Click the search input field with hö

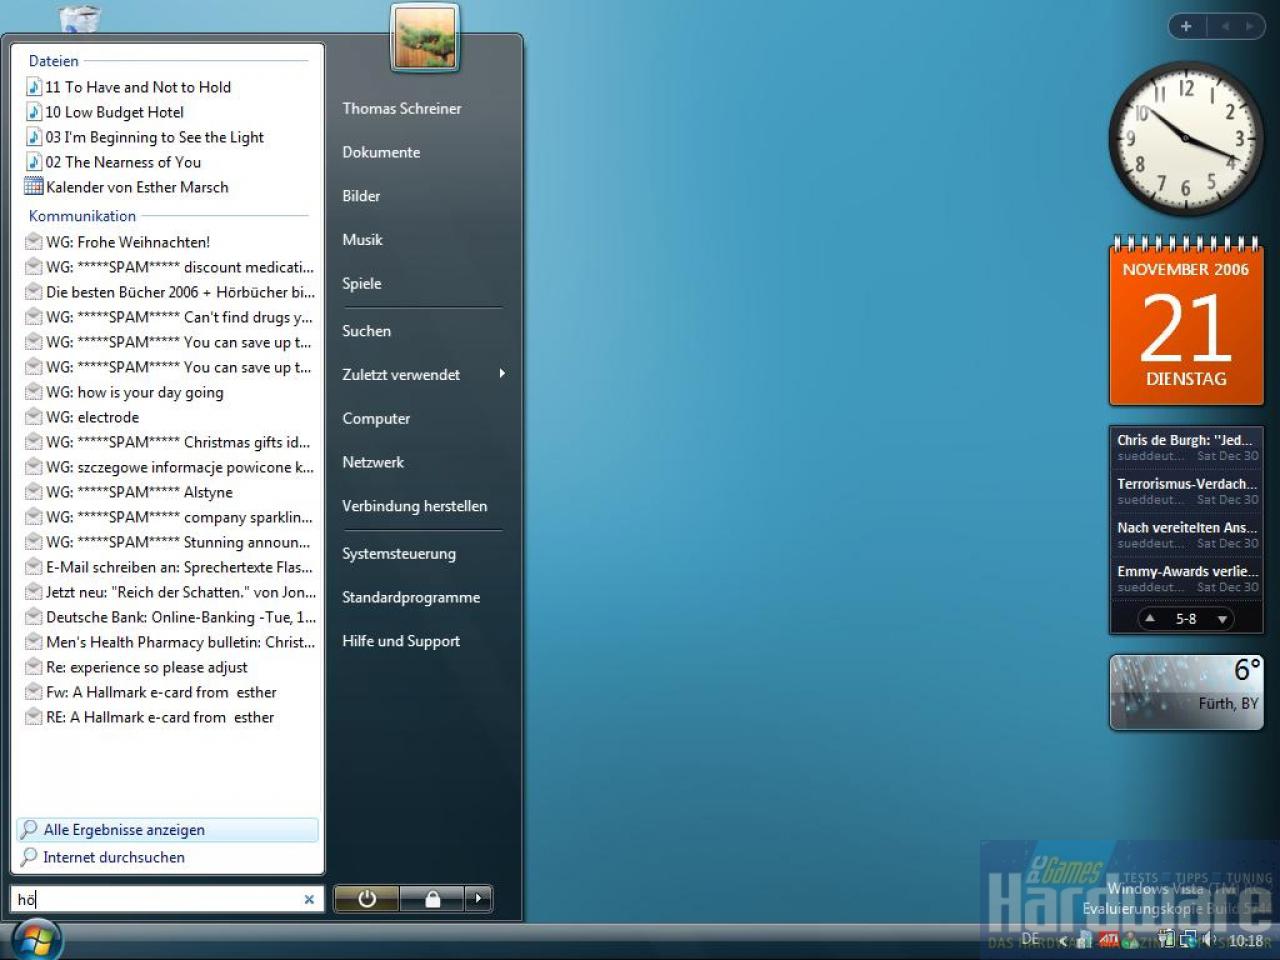pos(158,899)
